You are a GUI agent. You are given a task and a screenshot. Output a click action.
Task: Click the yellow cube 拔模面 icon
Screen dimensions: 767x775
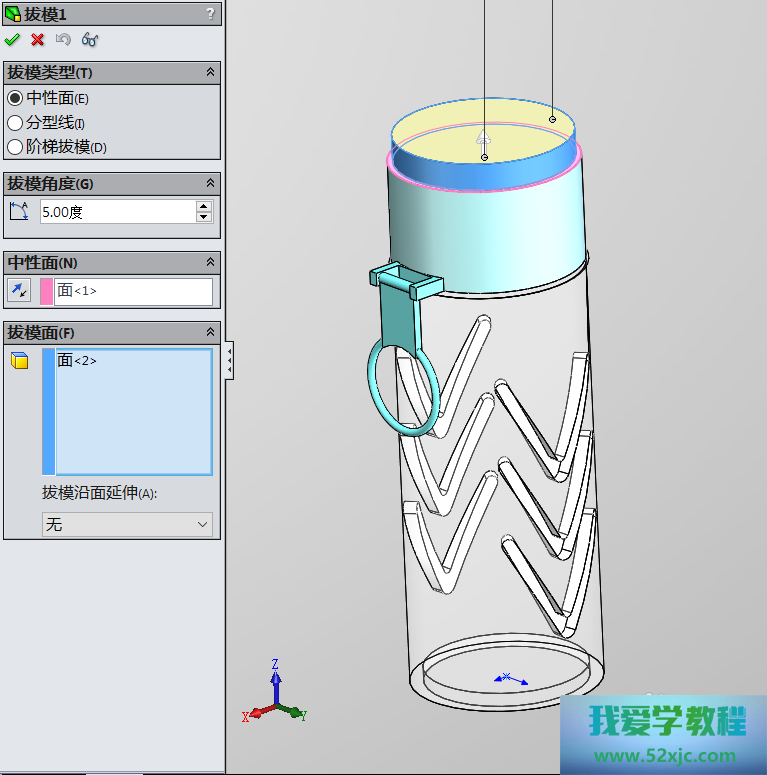[x=18, y=361]
